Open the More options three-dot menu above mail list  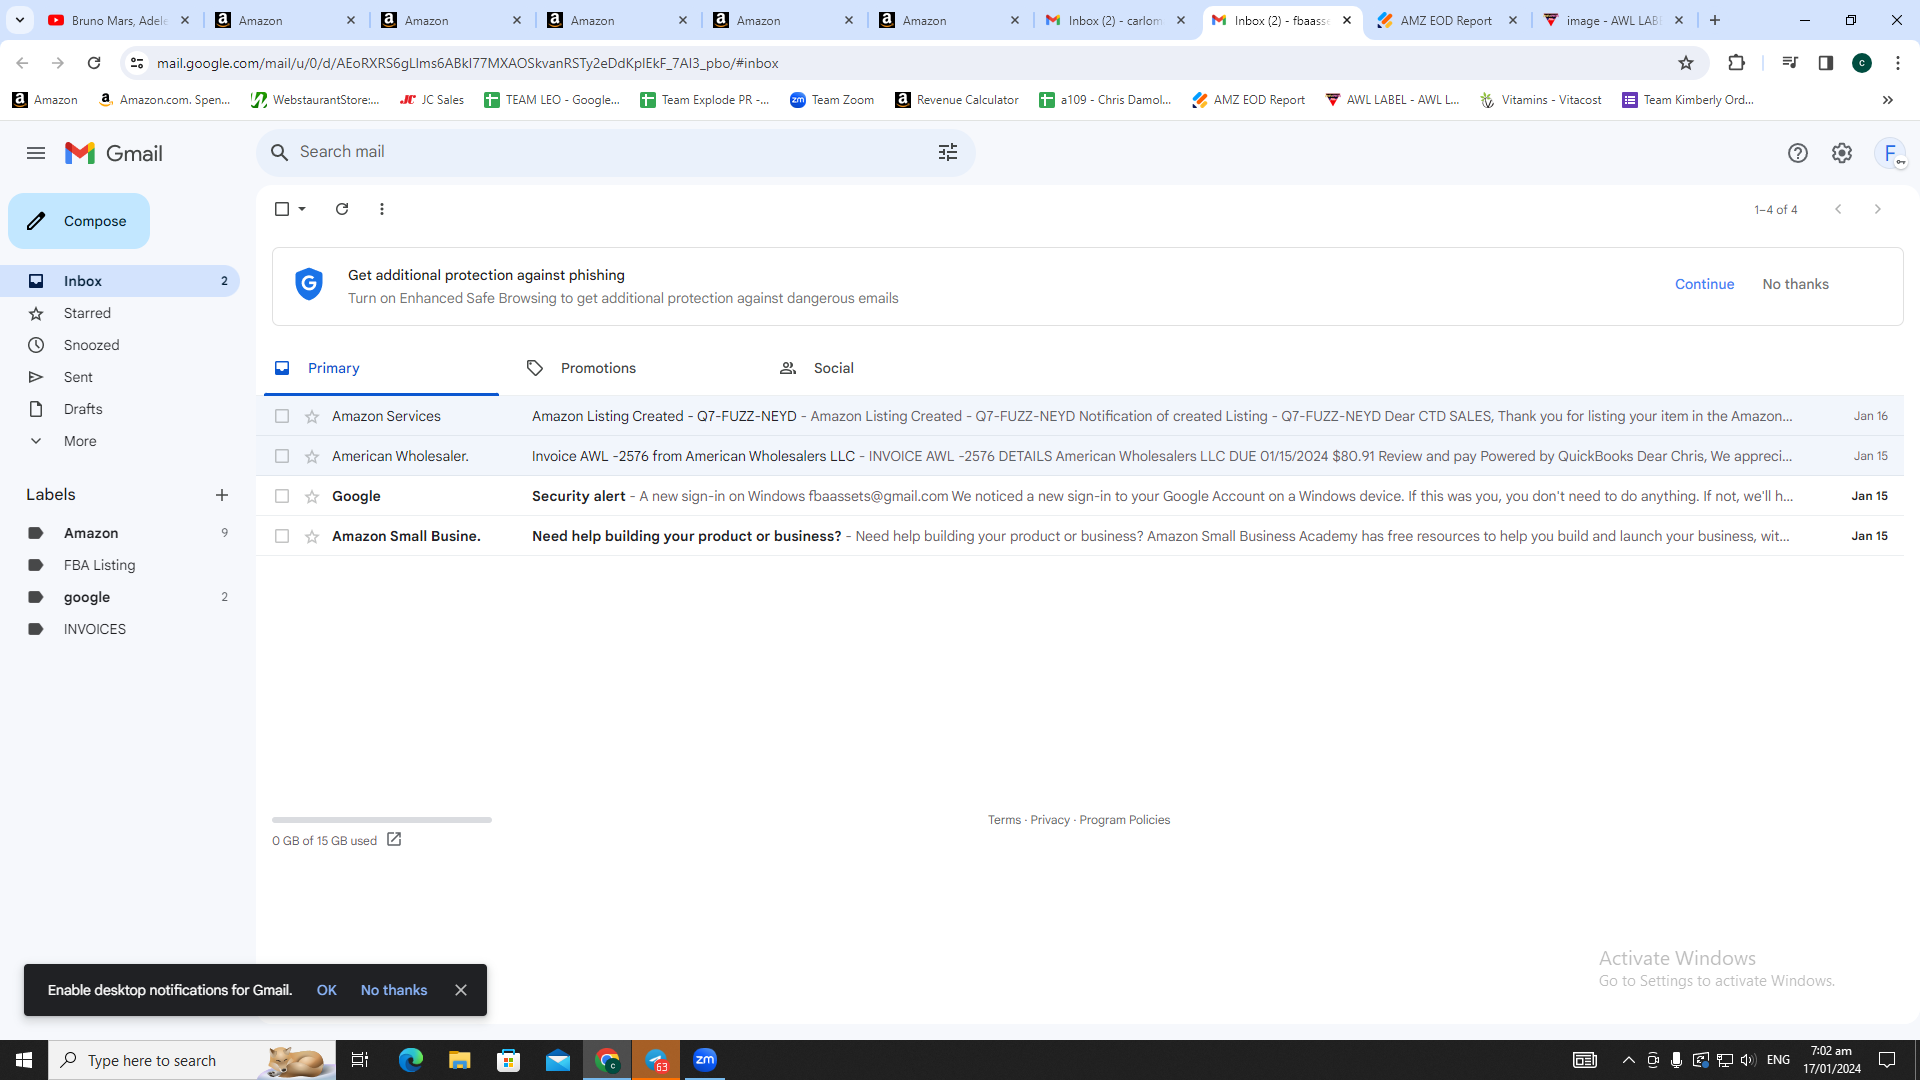tap(382, 209)
